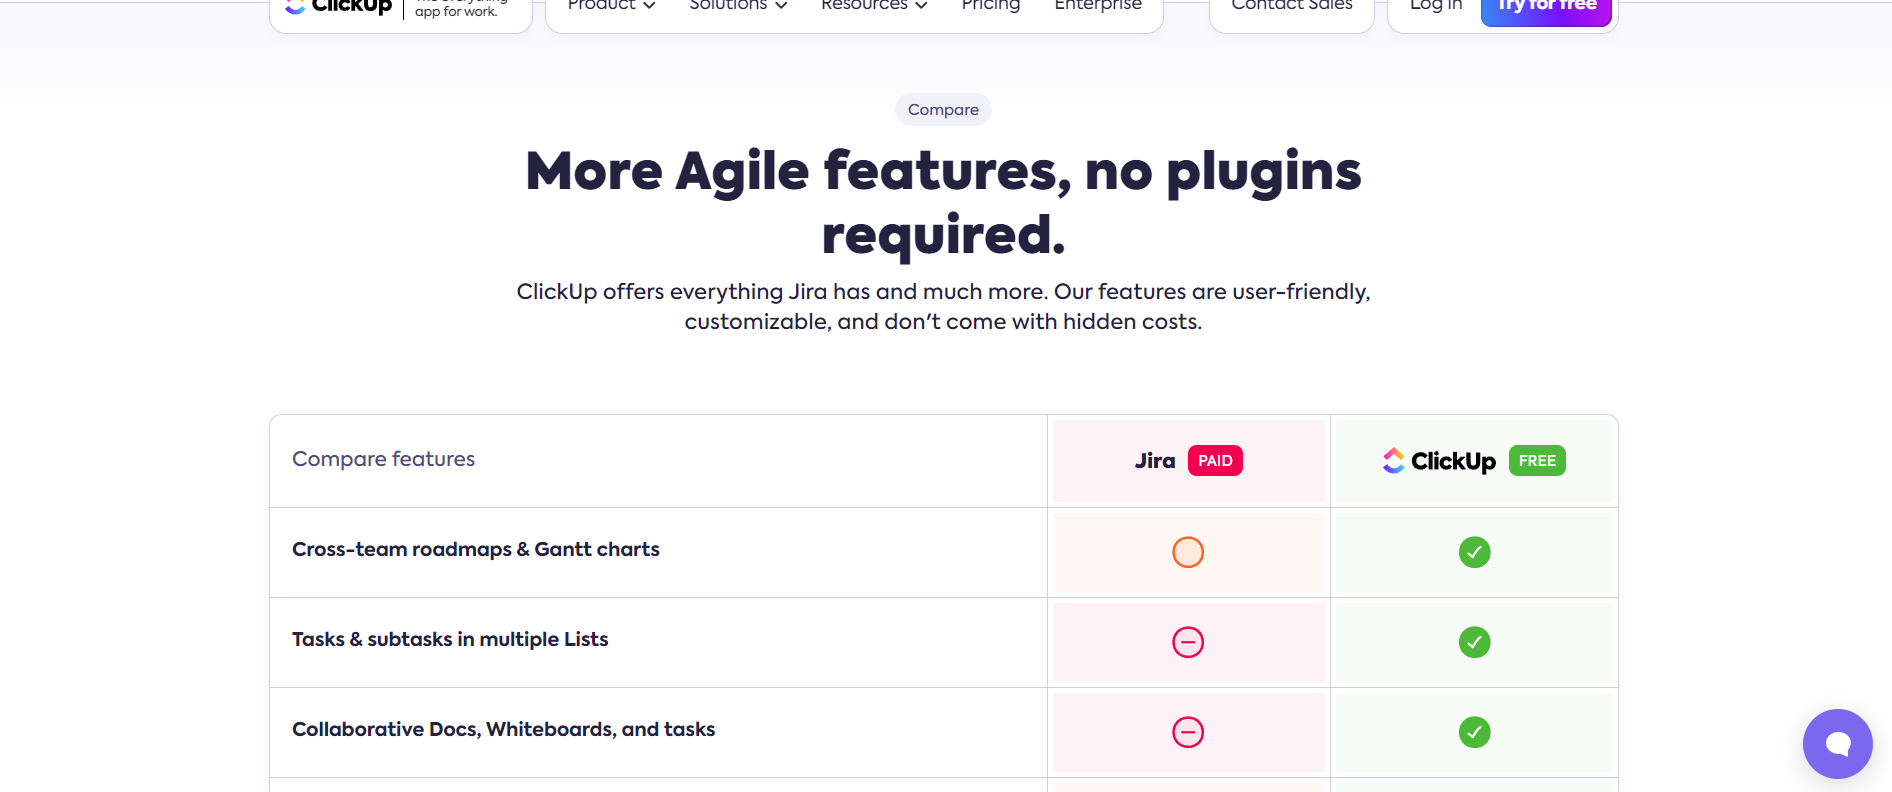
Task: Open the Pricing page
Action: [x=991, y=5]
